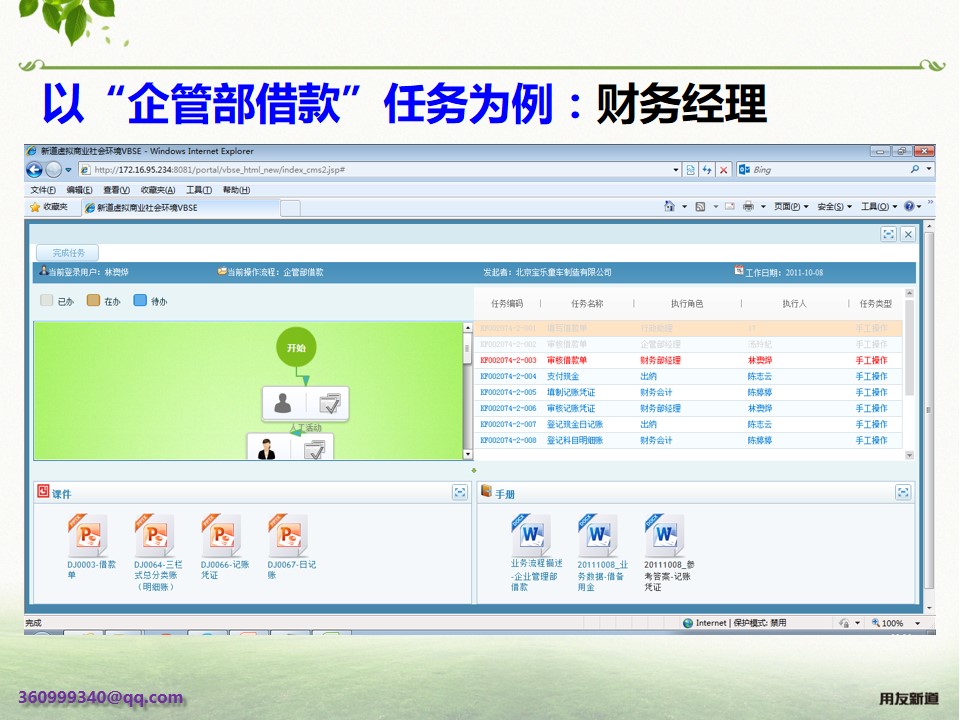Click the 登记现金日记账 task name
This screenshot has height=720, width=960.
(x=575, y=424)
